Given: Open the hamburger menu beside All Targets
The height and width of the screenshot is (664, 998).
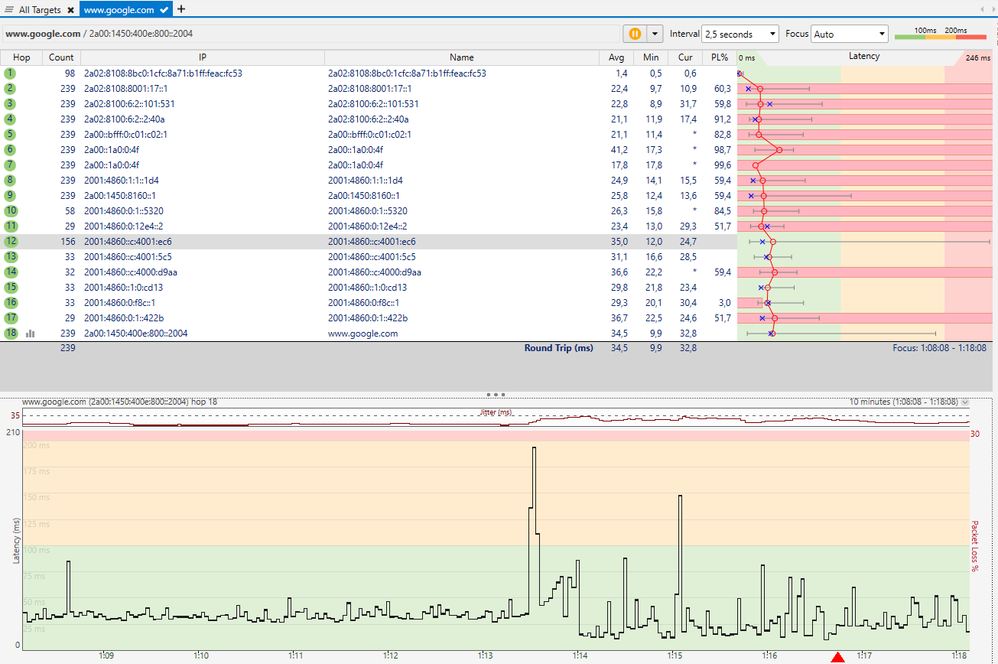Looking at the screenshot, I should pos(9,10).
